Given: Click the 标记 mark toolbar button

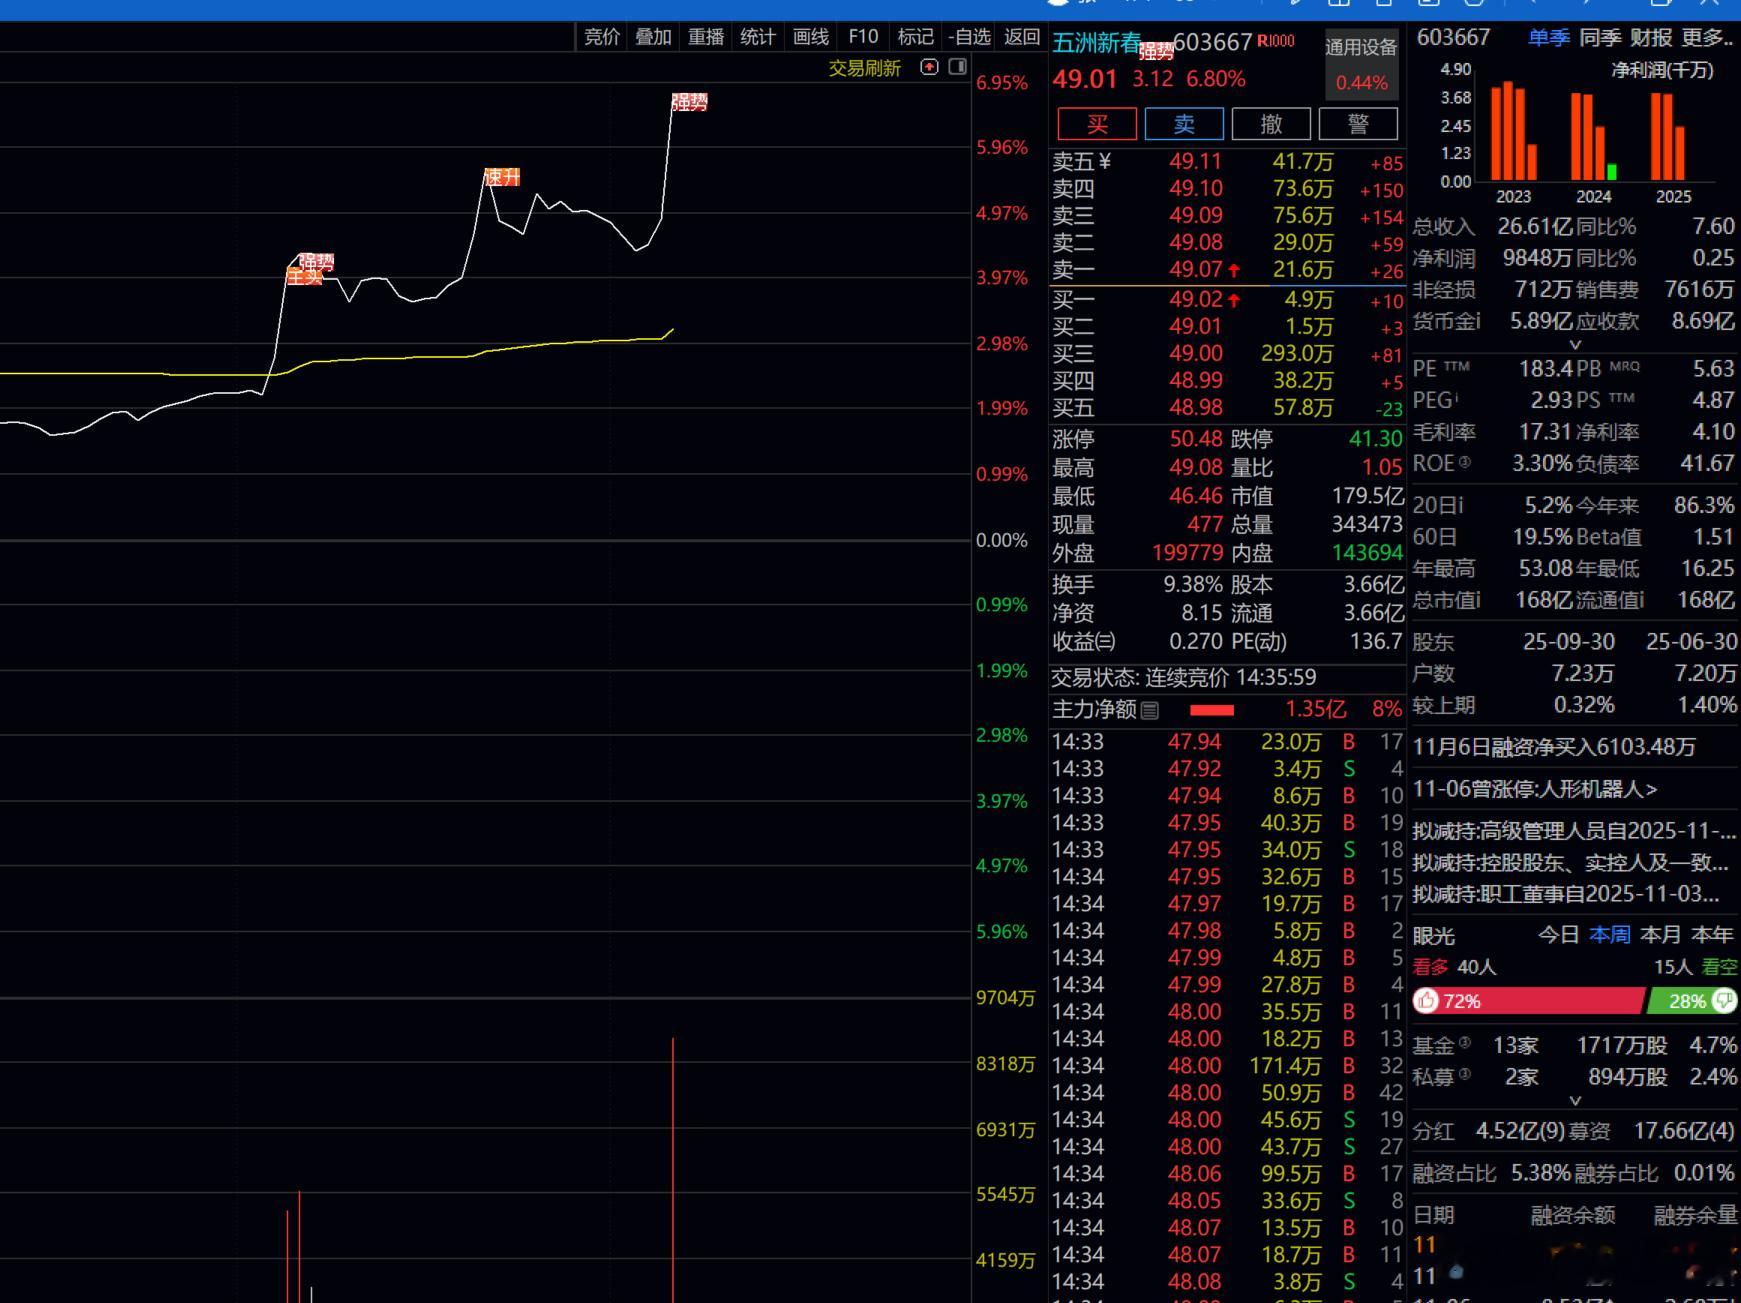Looking at the screenshot, I should click(x=915, y=37).
